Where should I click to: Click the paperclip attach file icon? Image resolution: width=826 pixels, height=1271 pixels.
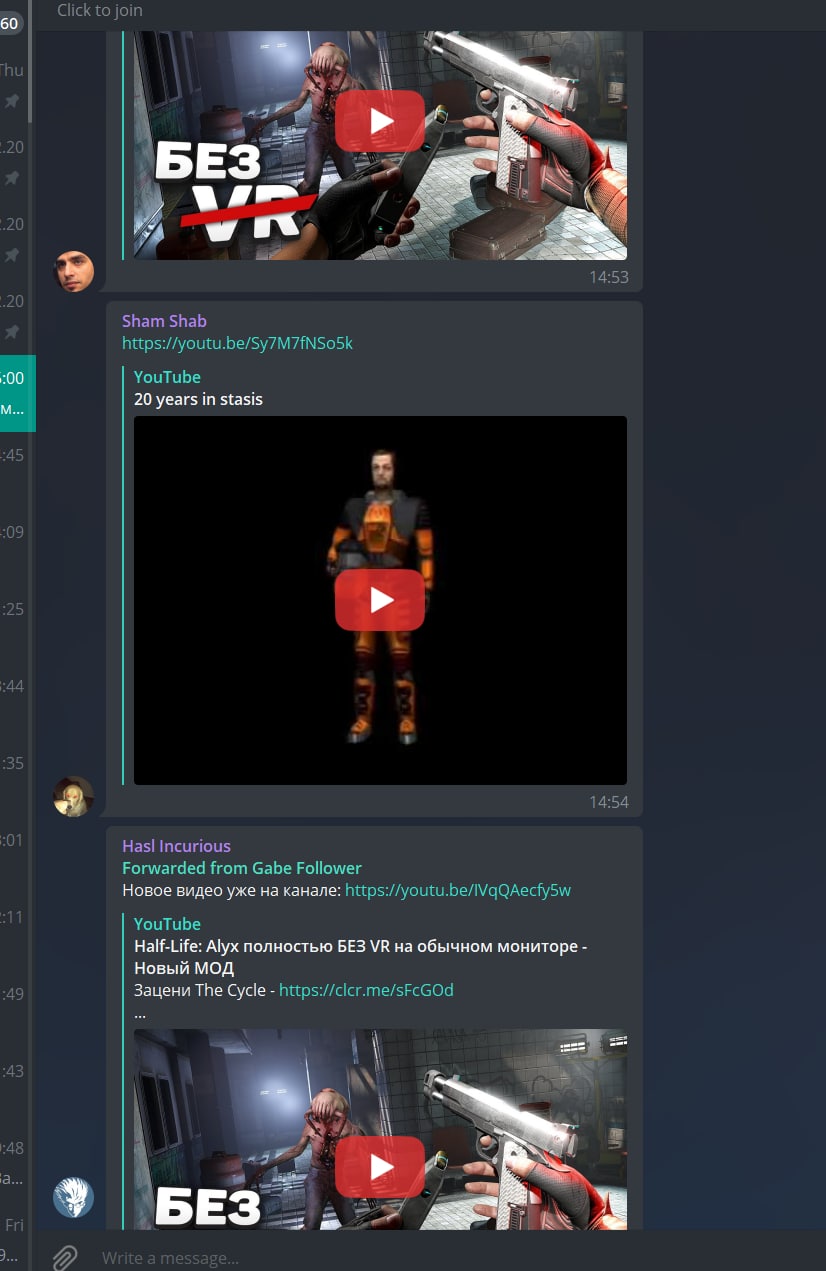click(x=65, y=1257)
